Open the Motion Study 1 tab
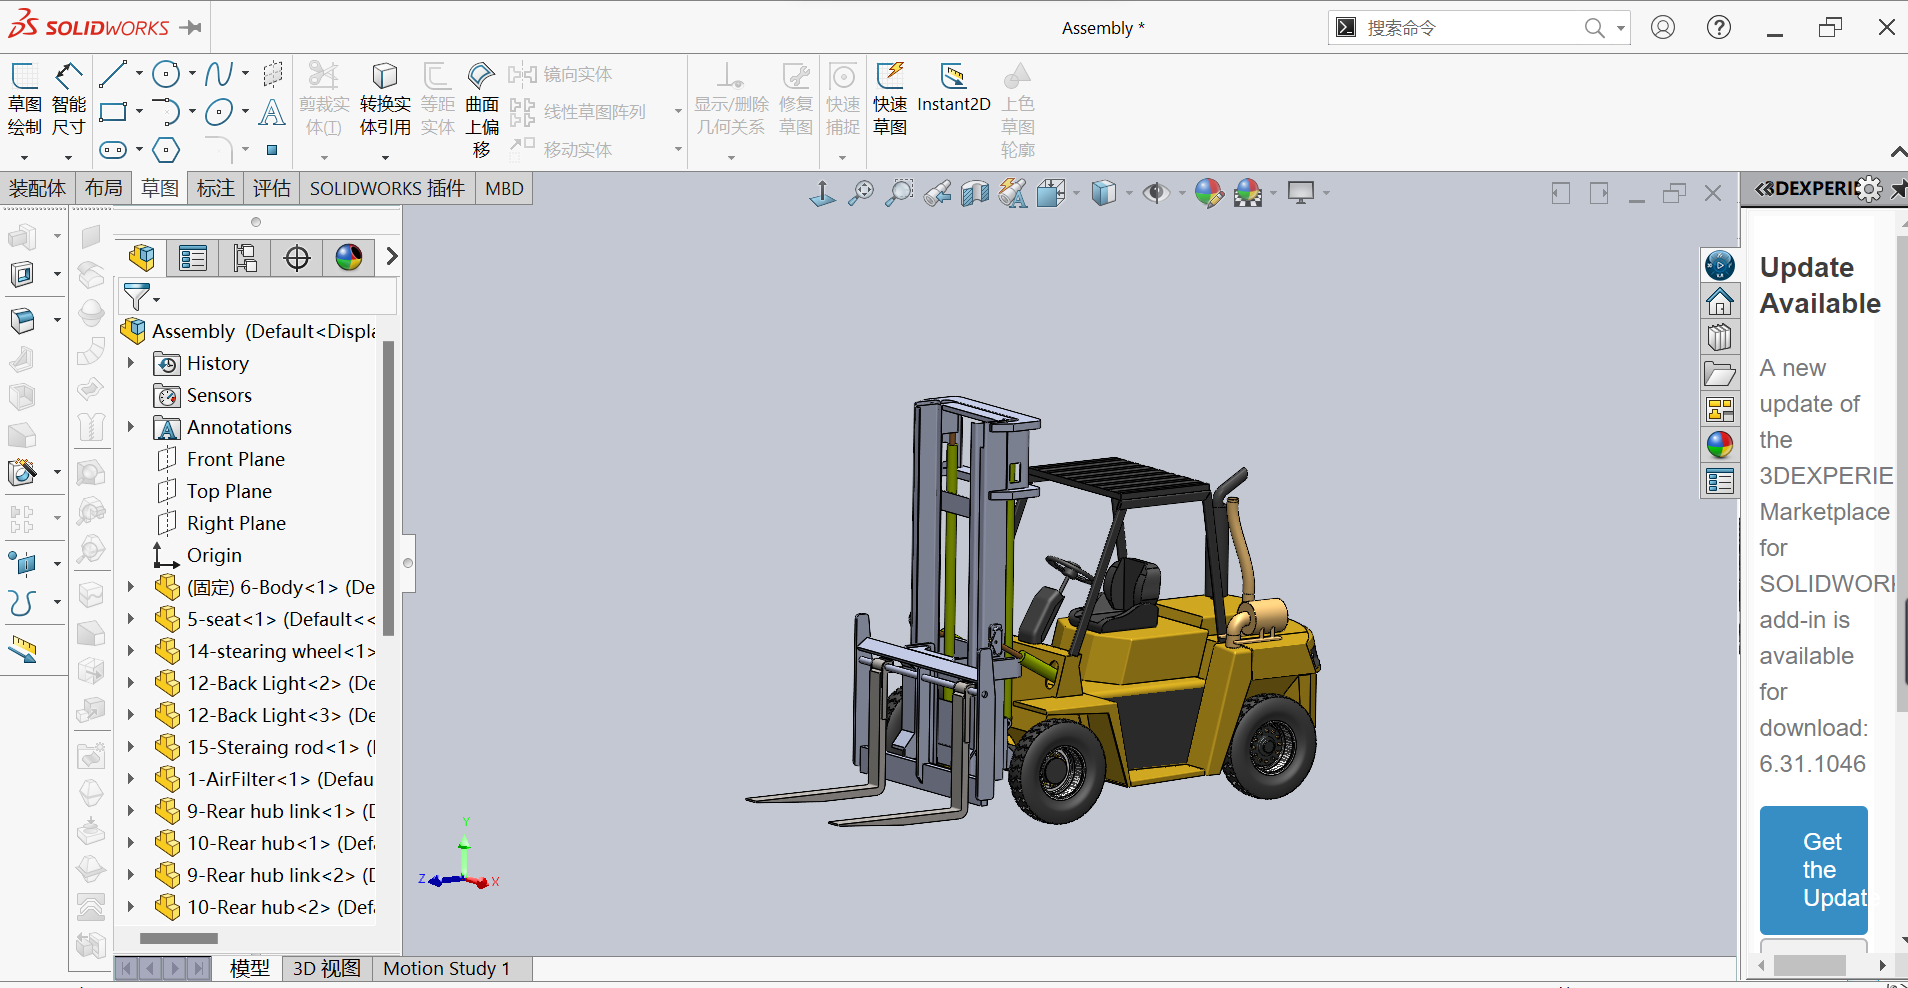 coord(446,968)
